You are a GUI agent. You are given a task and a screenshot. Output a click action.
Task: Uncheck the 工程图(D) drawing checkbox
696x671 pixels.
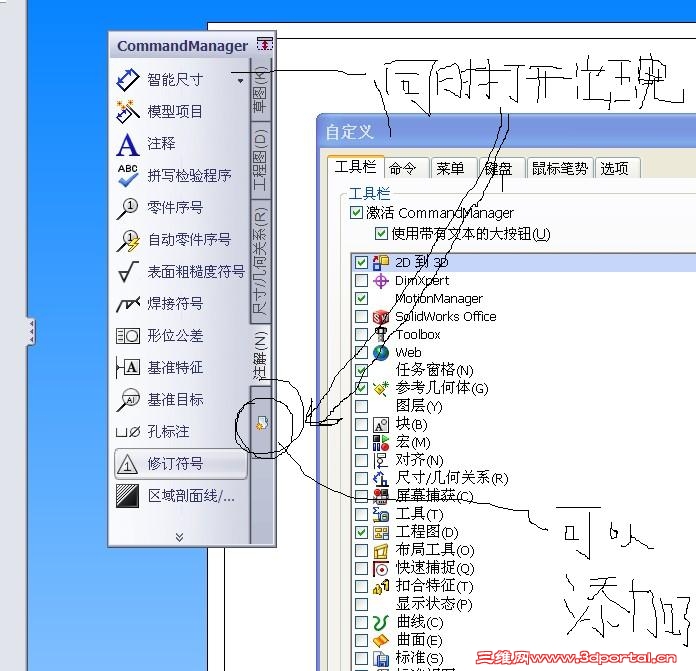(361, 533)
